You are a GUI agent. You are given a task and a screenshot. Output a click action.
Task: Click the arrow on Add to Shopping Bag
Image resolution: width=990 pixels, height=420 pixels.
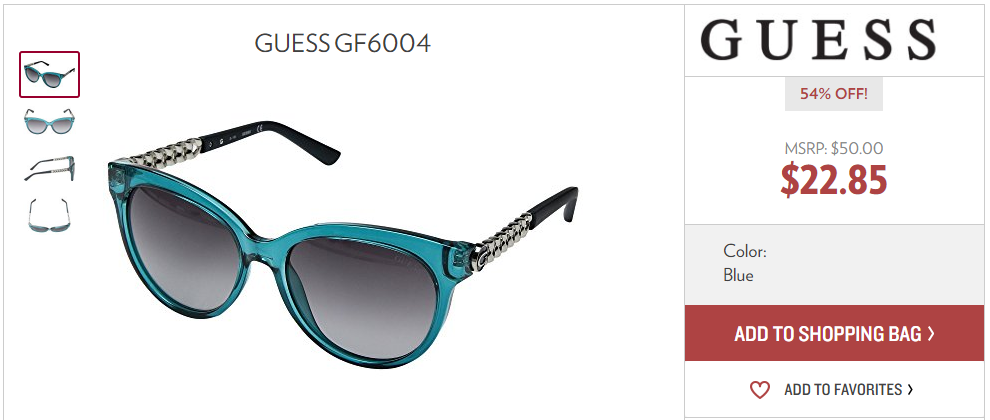tap(931, 333)
